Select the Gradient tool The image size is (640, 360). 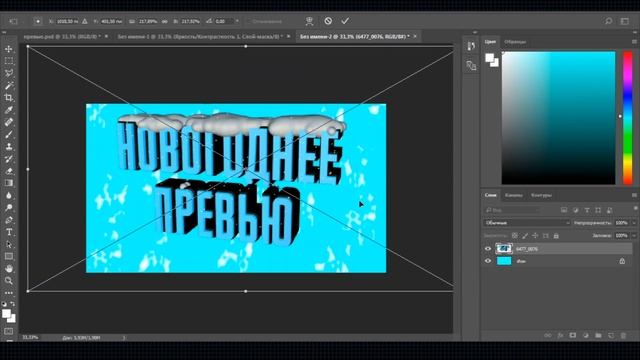tap(9, 183)
